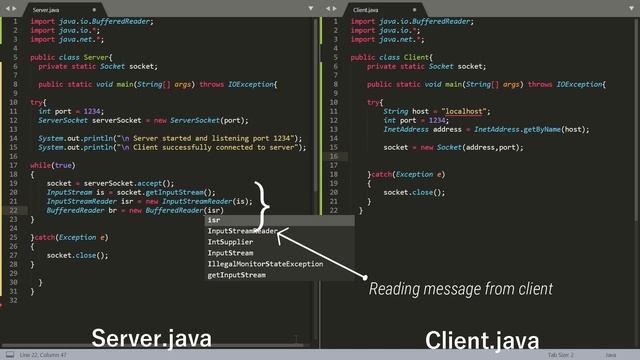Pick IllegalMonitorStateException from autocomplete popup
Viewport: 640px width, 360px height.
[x=280, y=264]
